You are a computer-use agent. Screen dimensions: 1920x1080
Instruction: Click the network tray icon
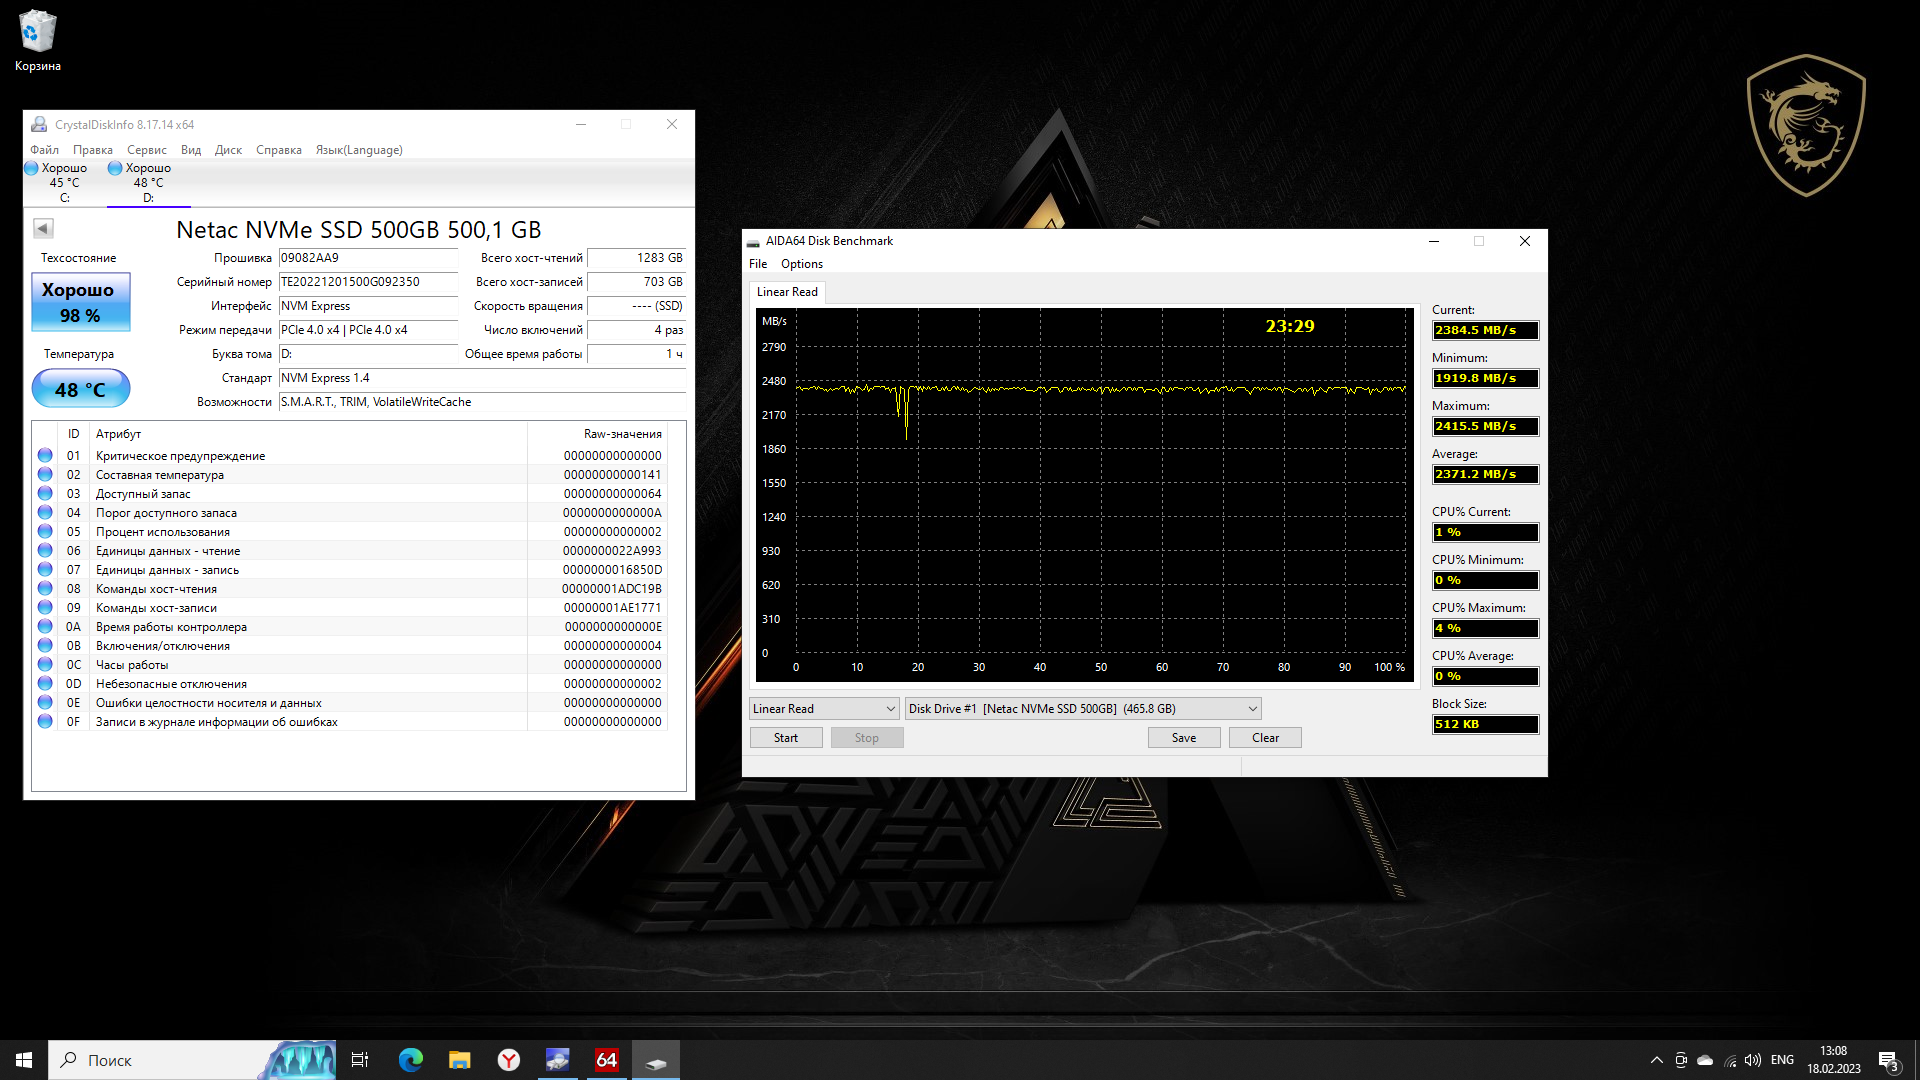pyautogui.click(x=1730, y=1060)
